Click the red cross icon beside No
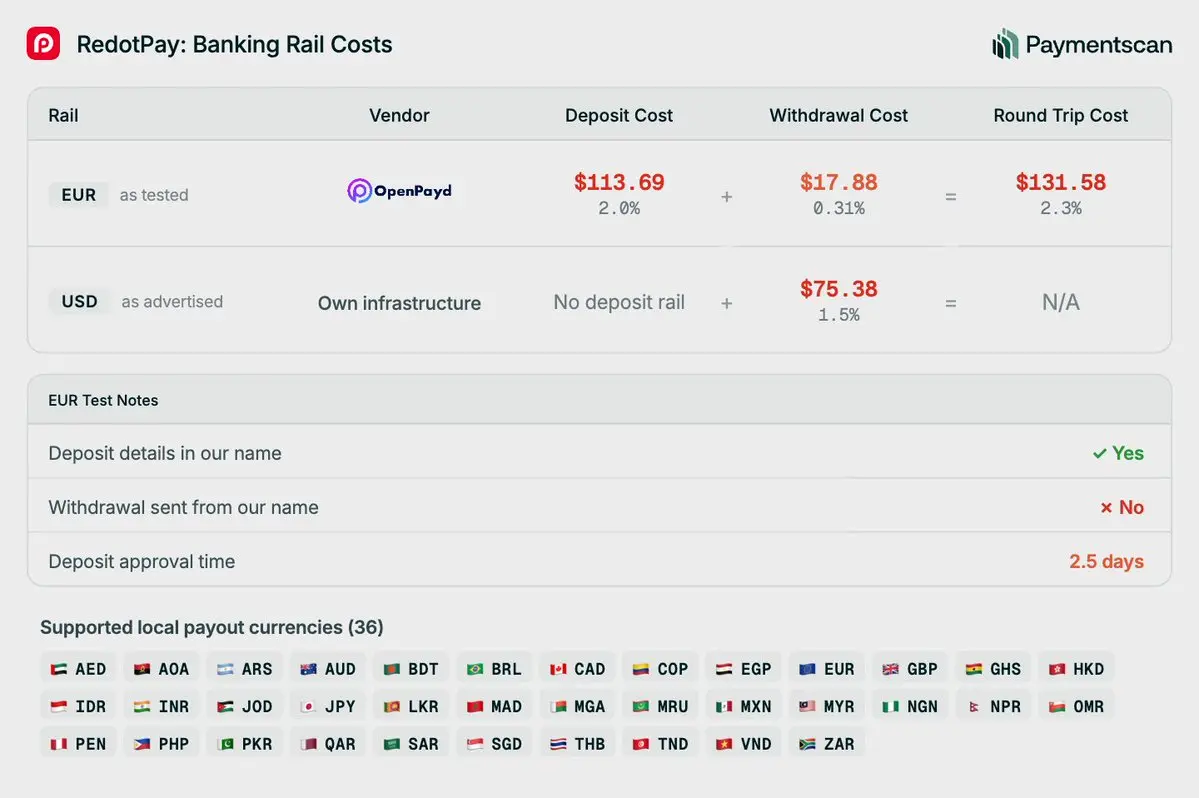Image resolution: width=1199 pixels, height=798 pixels. [1106, 508]
